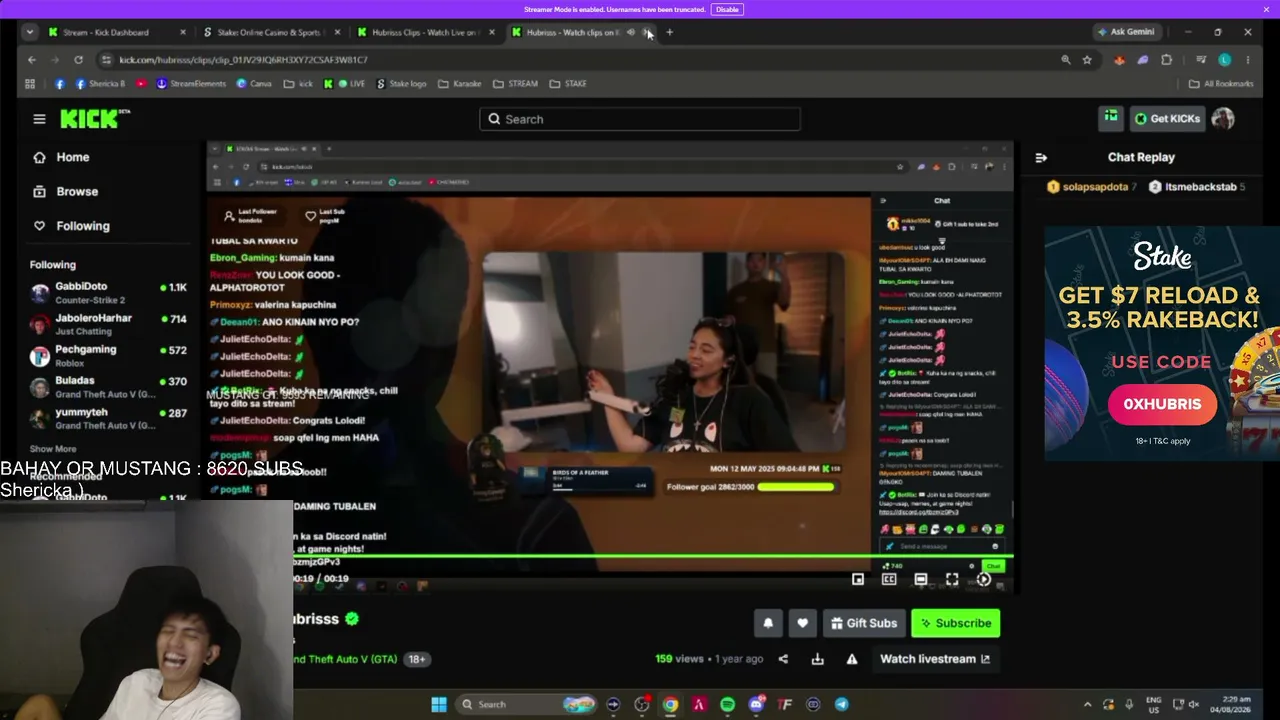Screen dimensions: 1280x720
Task: Click Watch livestream link
Action: coord(935,659)
